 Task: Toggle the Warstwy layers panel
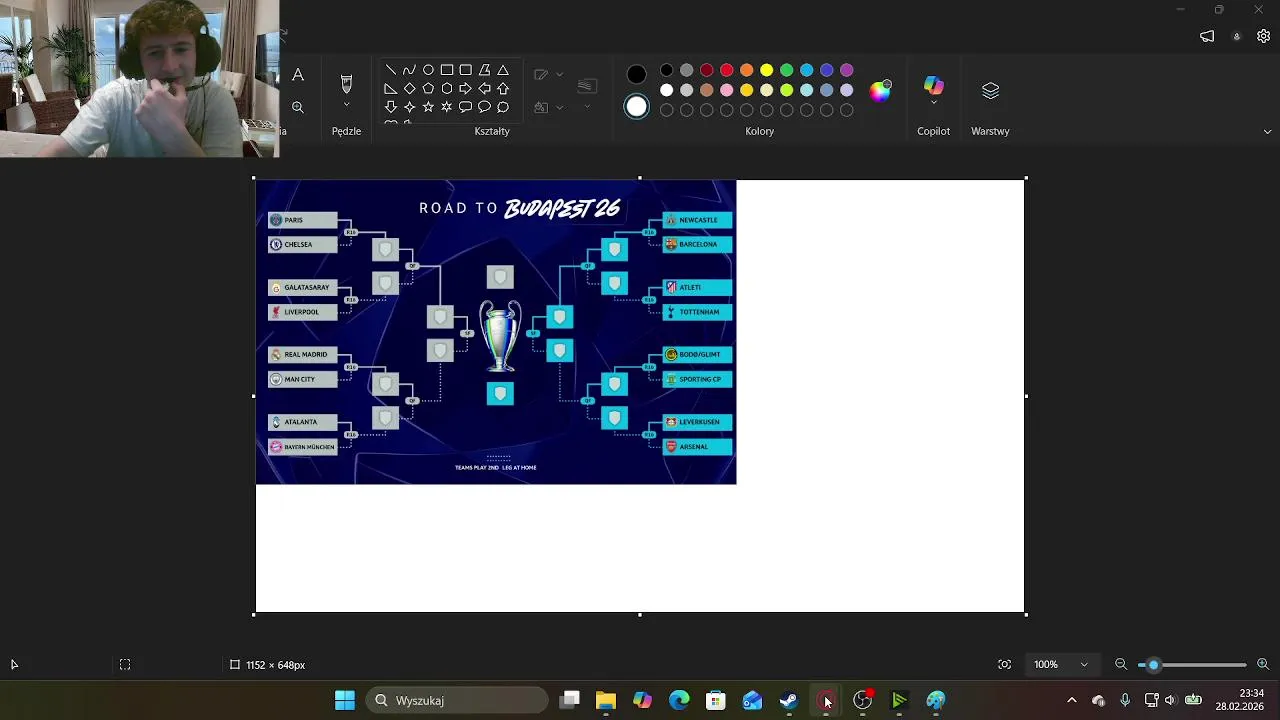coord(990,91)
